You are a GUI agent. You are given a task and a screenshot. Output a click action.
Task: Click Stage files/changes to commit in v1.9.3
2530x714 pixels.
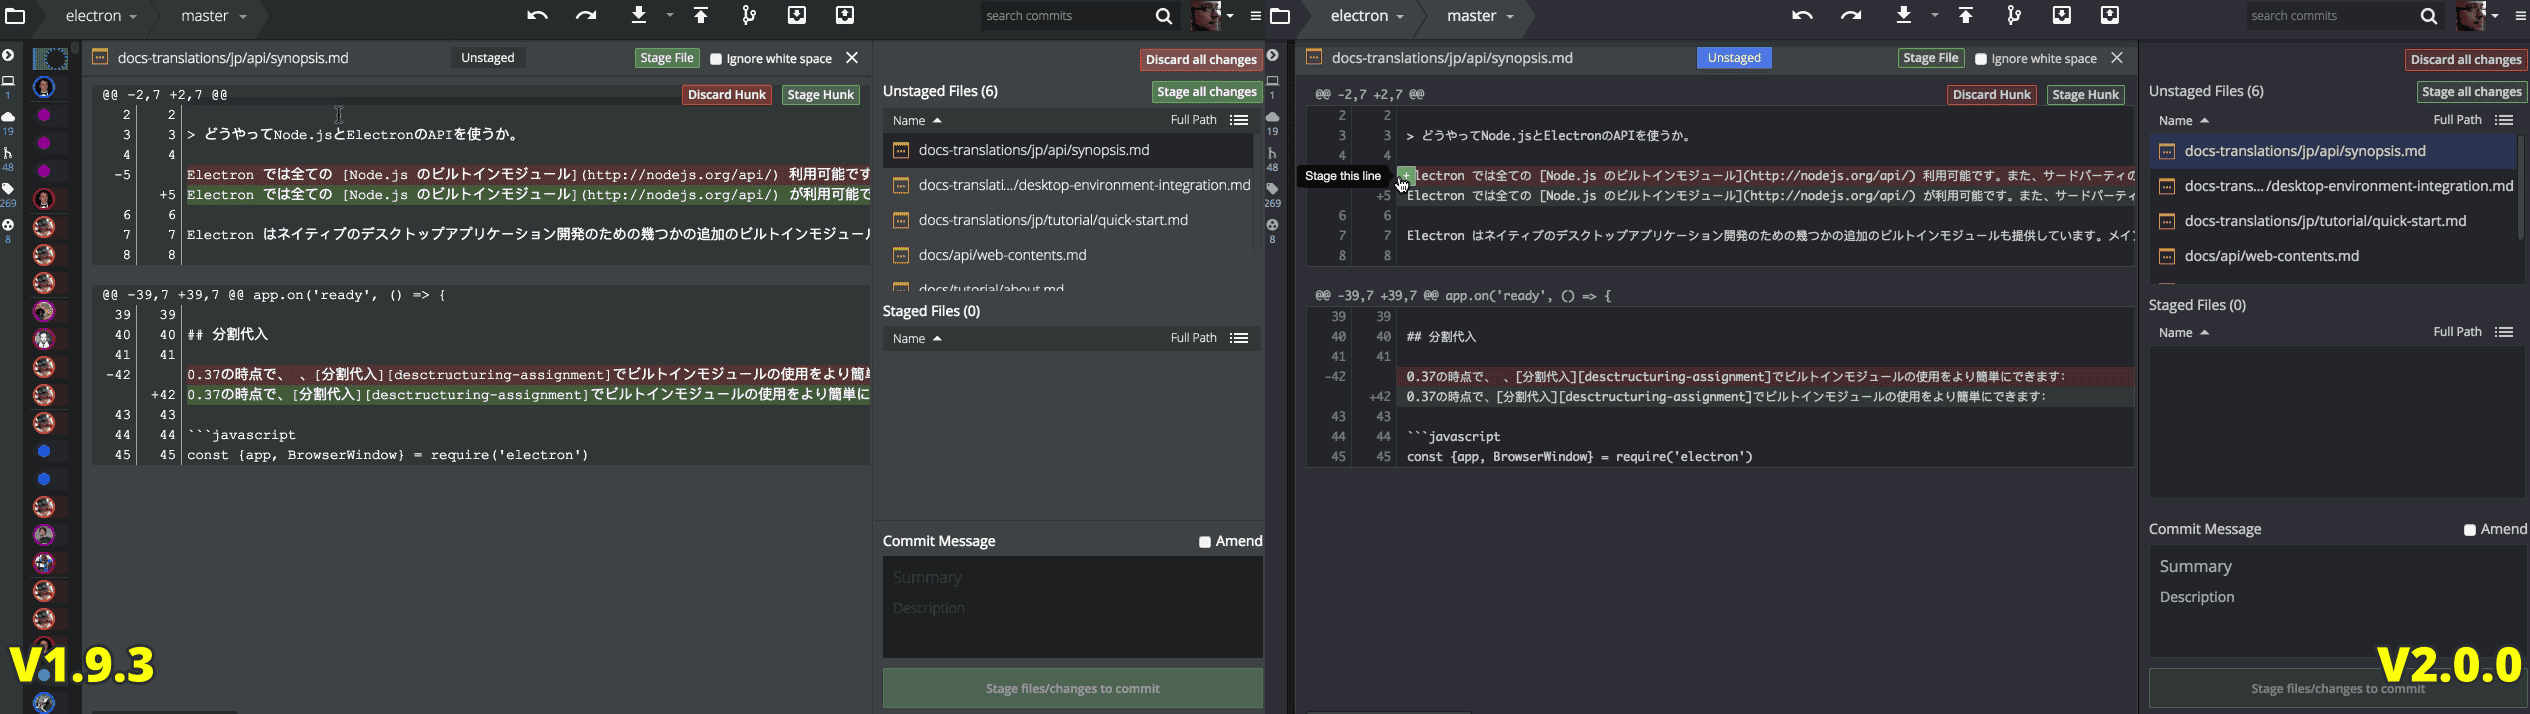(1072, 688)
